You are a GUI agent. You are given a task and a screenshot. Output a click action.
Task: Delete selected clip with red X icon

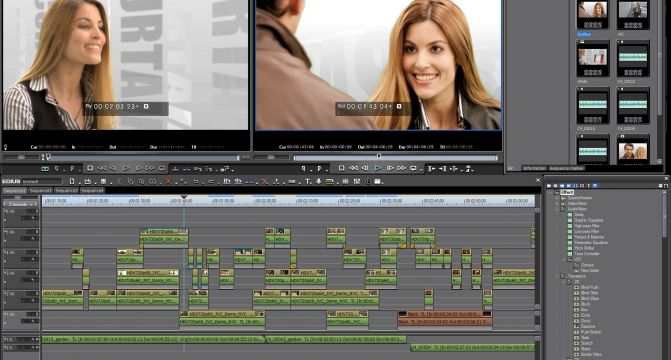(168, 181)
